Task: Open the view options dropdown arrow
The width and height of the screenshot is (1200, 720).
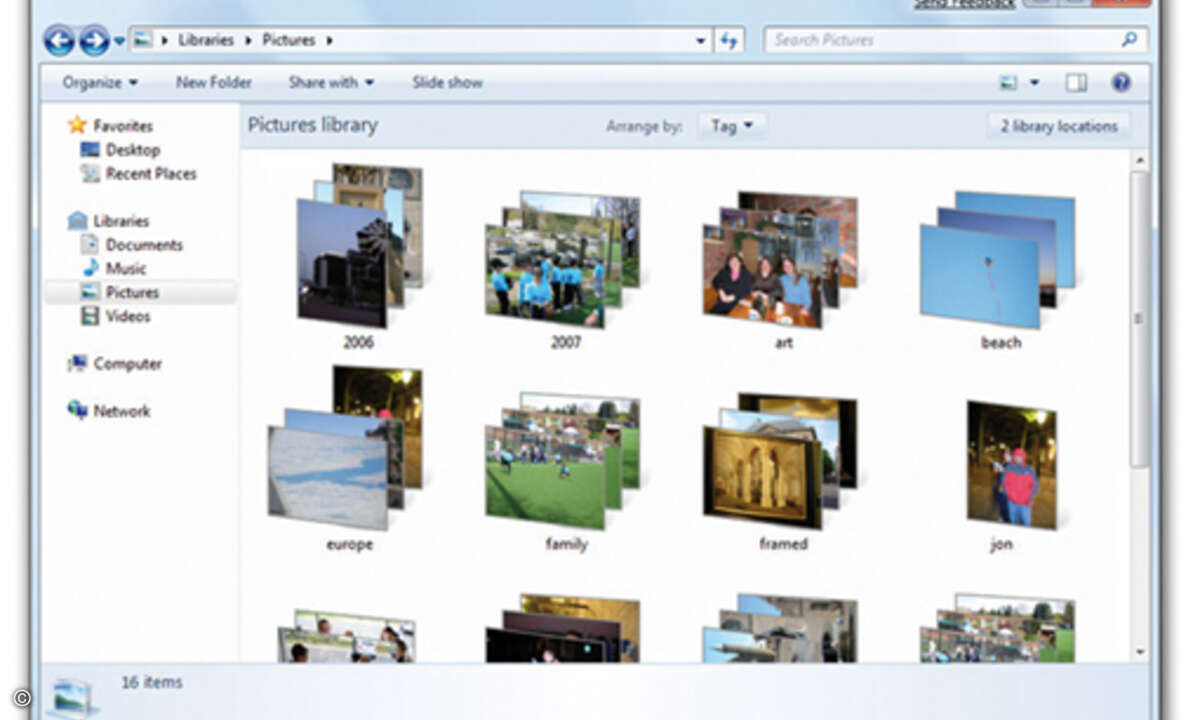Action: coord(1034,83)
